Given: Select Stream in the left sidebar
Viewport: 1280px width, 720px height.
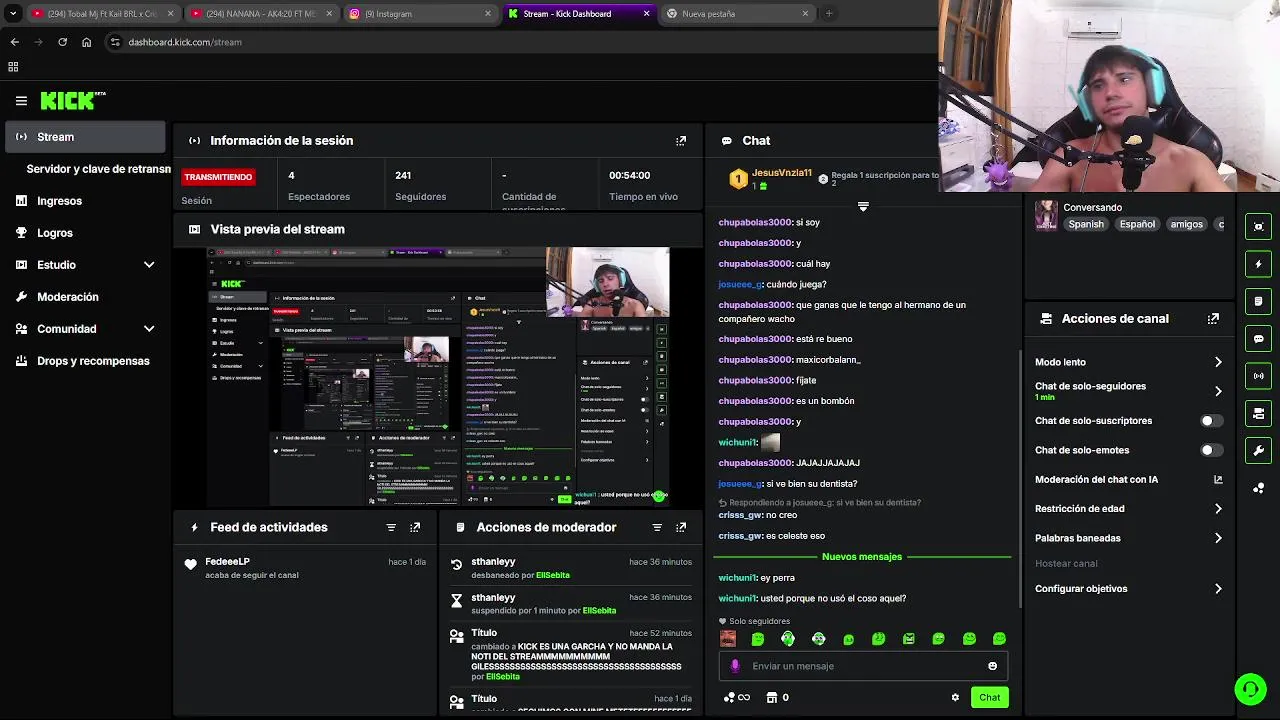Looking at the screenshot, I should [x=86, y=137].
